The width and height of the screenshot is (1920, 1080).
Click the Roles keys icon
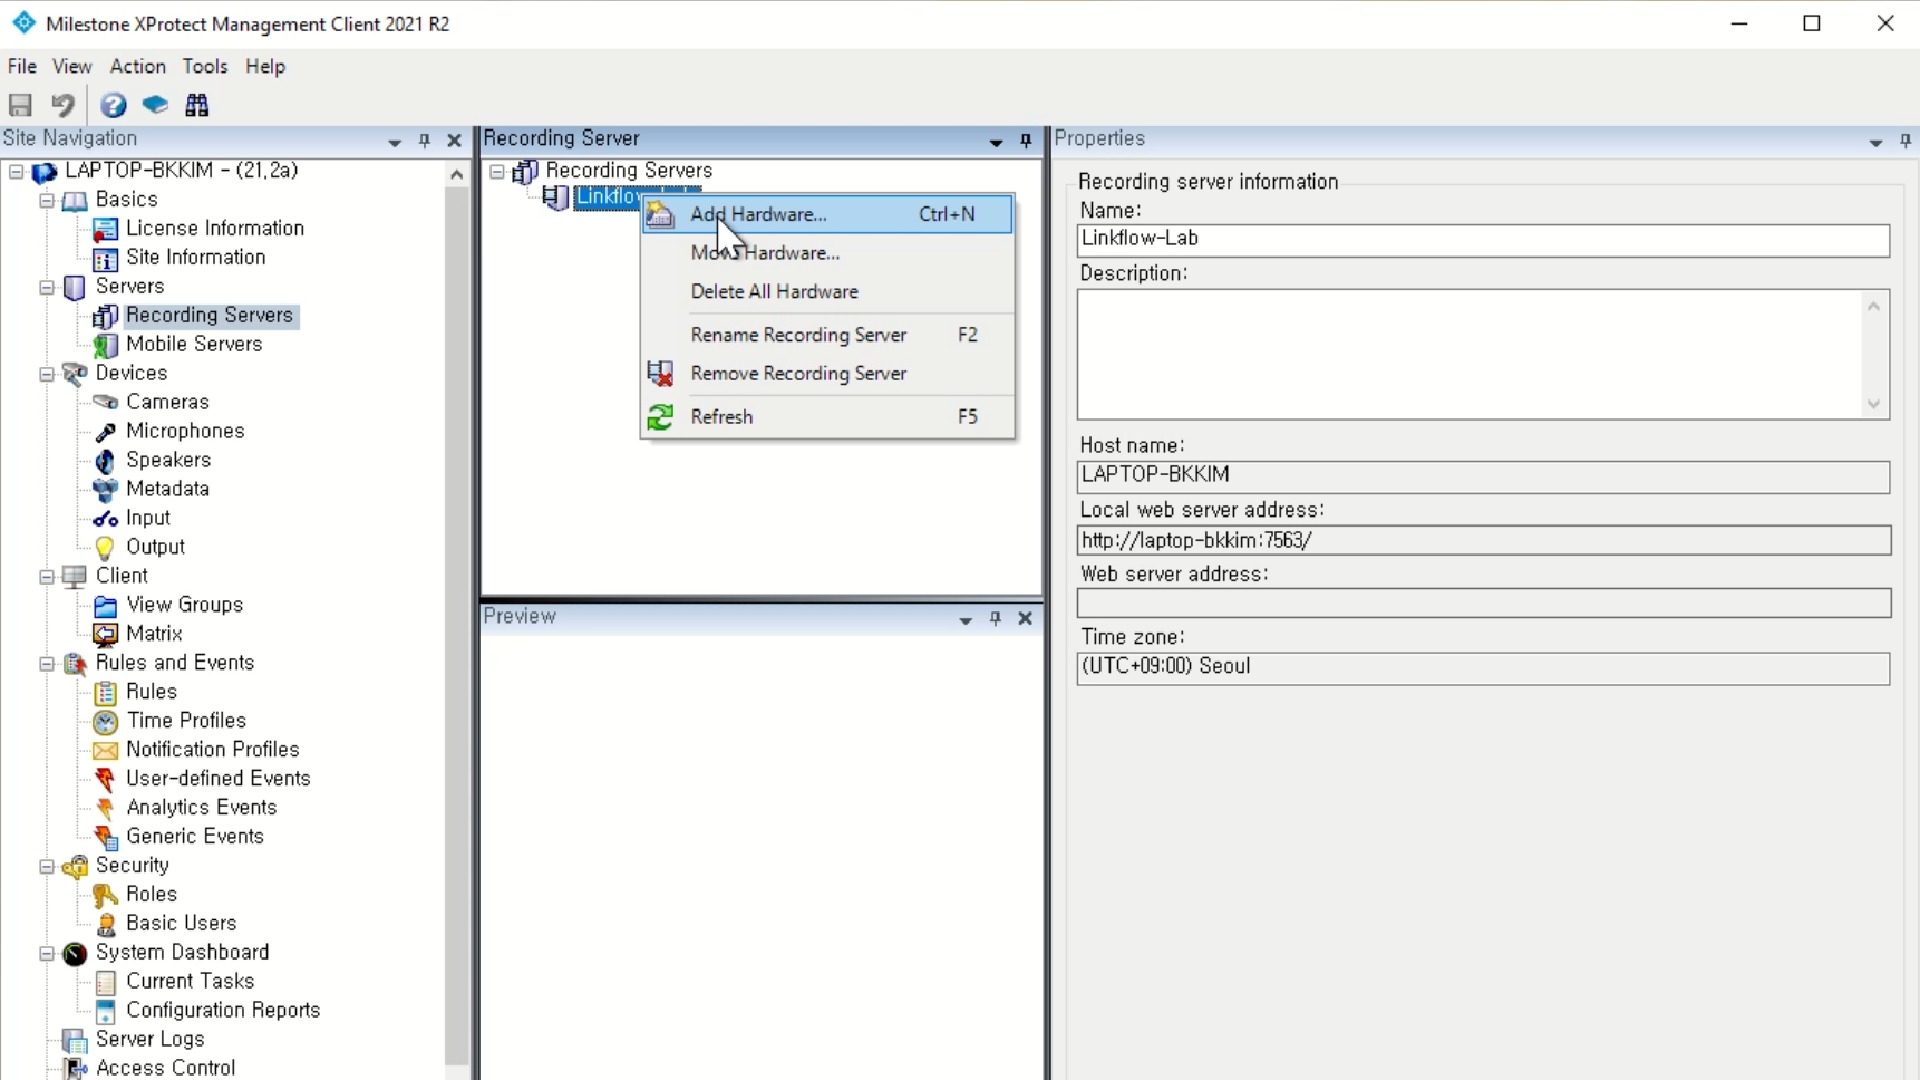coord(105,896)
